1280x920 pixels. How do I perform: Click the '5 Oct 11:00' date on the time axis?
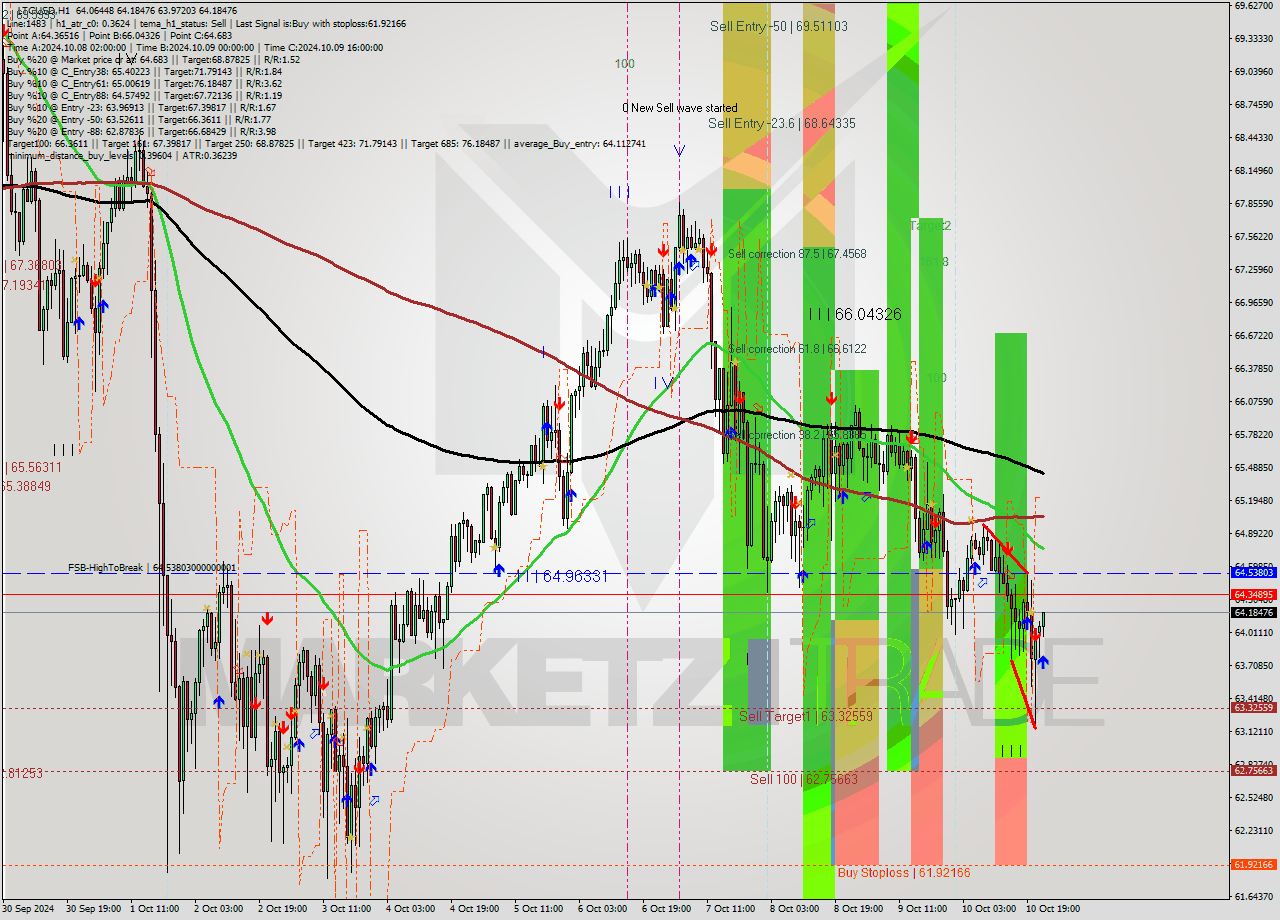(x=538, y=909)
